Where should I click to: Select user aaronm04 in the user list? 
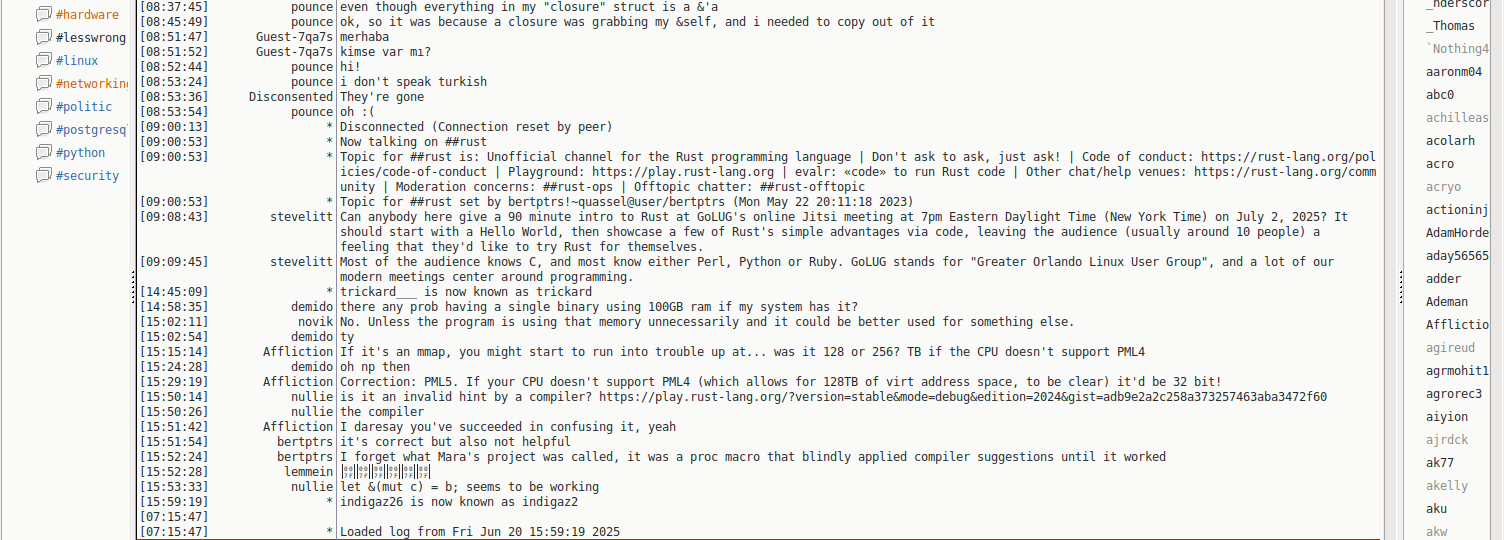coord(1454,72)
